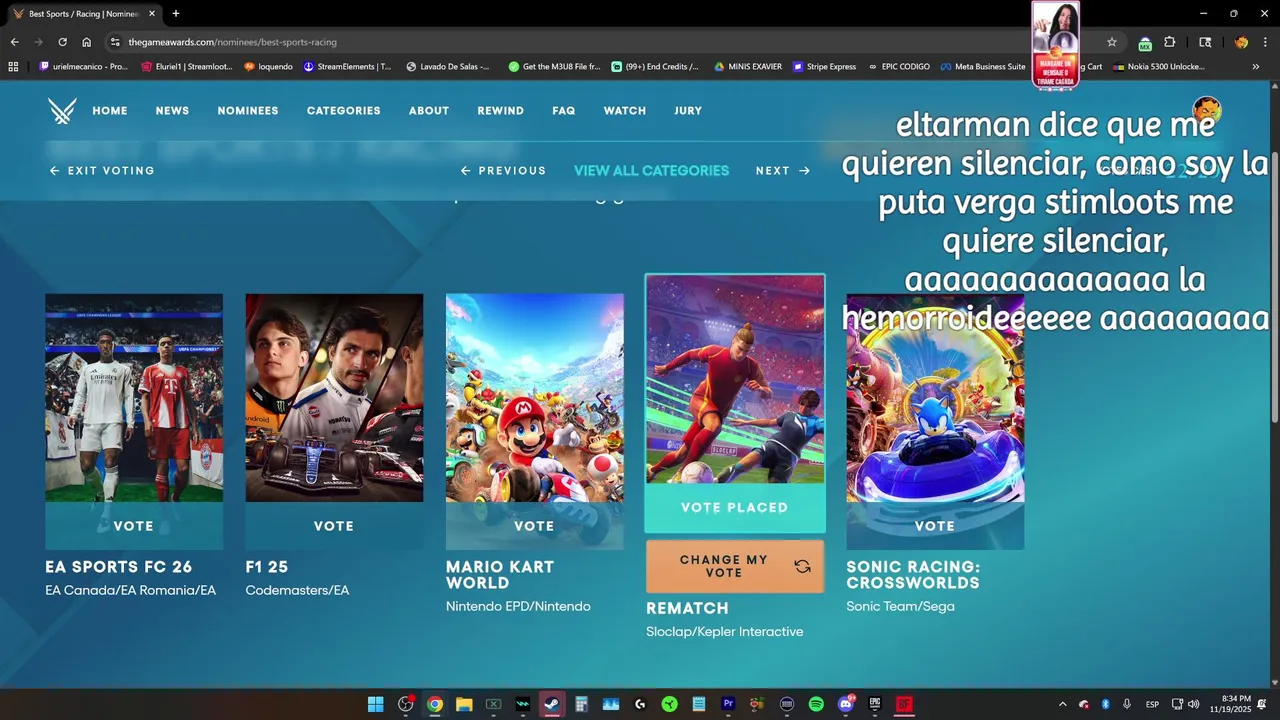Open the Calculator taskbar icon

point(581,704)
